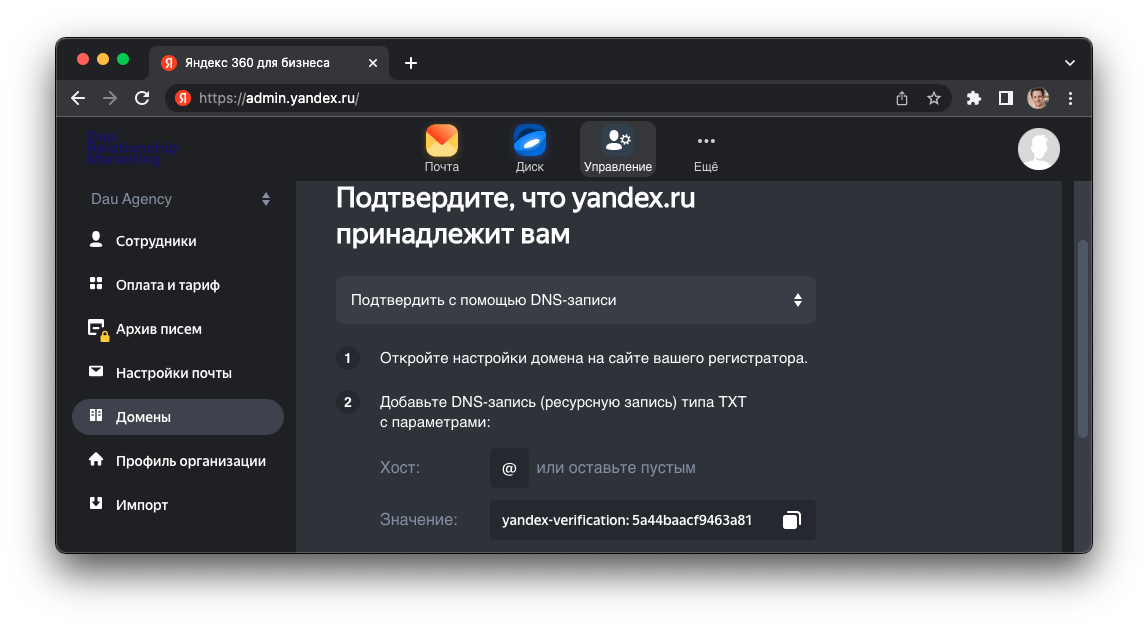Close the Яндекс 360 tab
This screenshot has width=1148, height=627.
373,63
